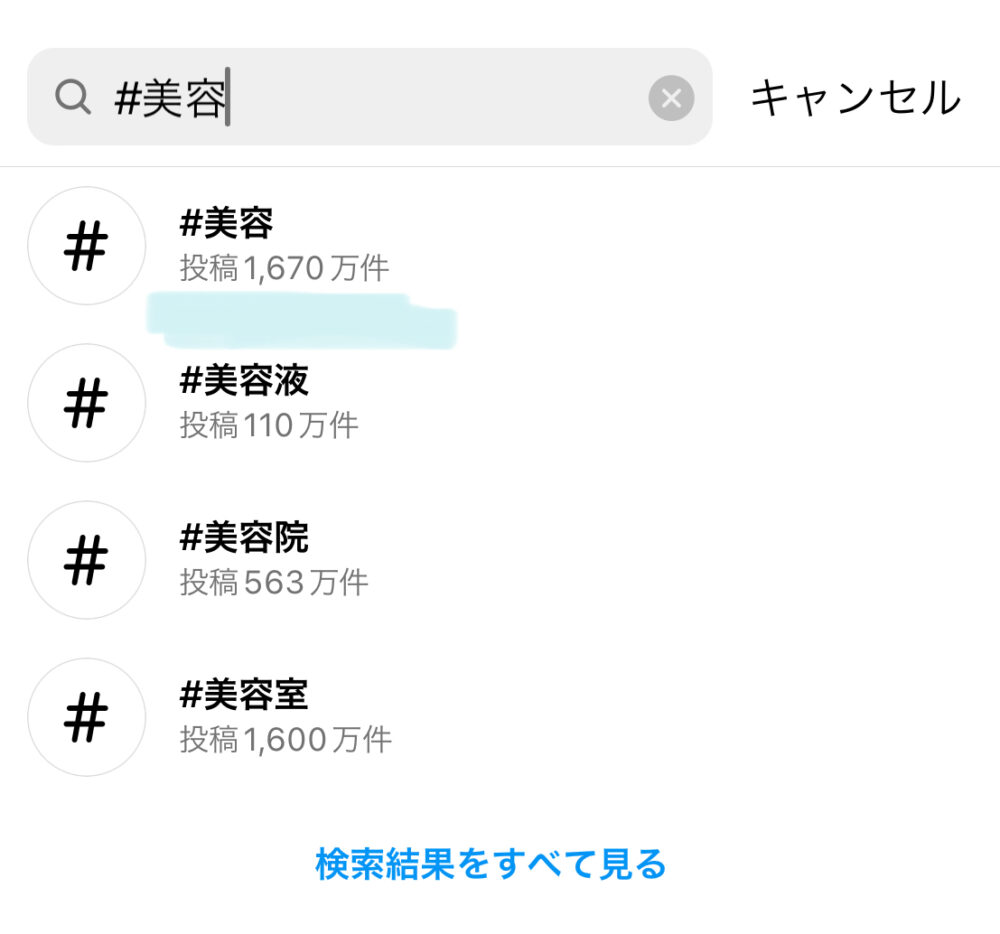The width and height of the screenshot is (1000, 934).
Task: Select the #美容液 hashtag title
Action: (x=244, y=381)
